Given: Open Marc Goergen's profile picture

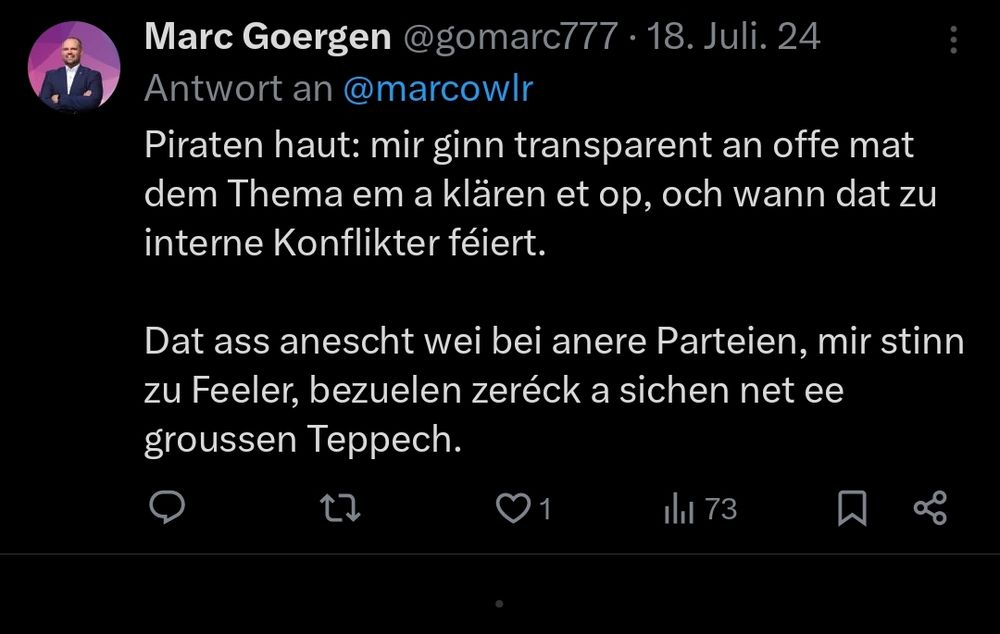Looking at the screenshot, I should click(x=74, y=66).
